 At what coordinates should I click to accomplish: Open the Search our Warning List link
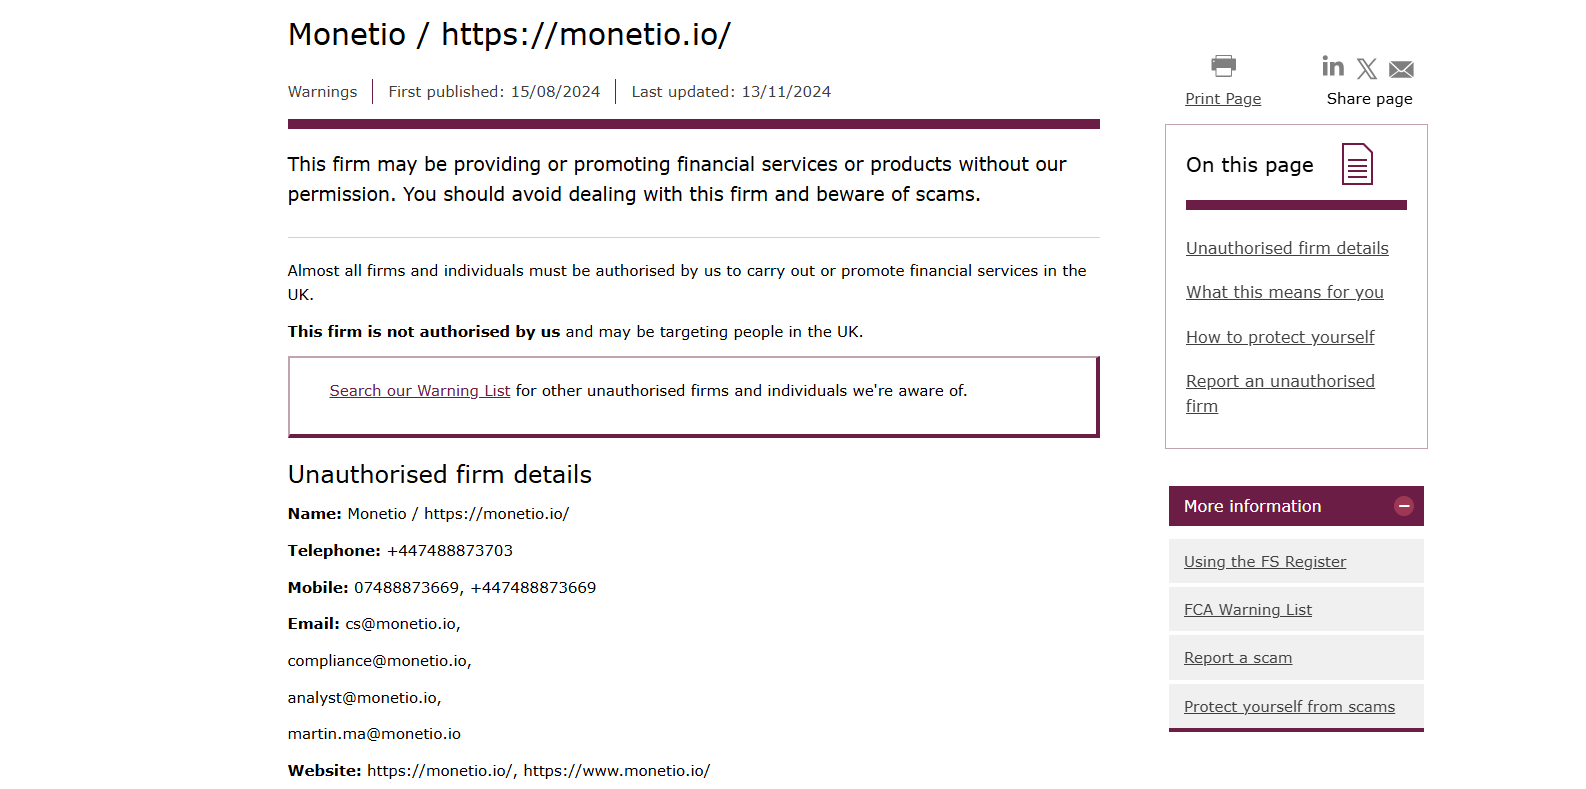(419, 390)
